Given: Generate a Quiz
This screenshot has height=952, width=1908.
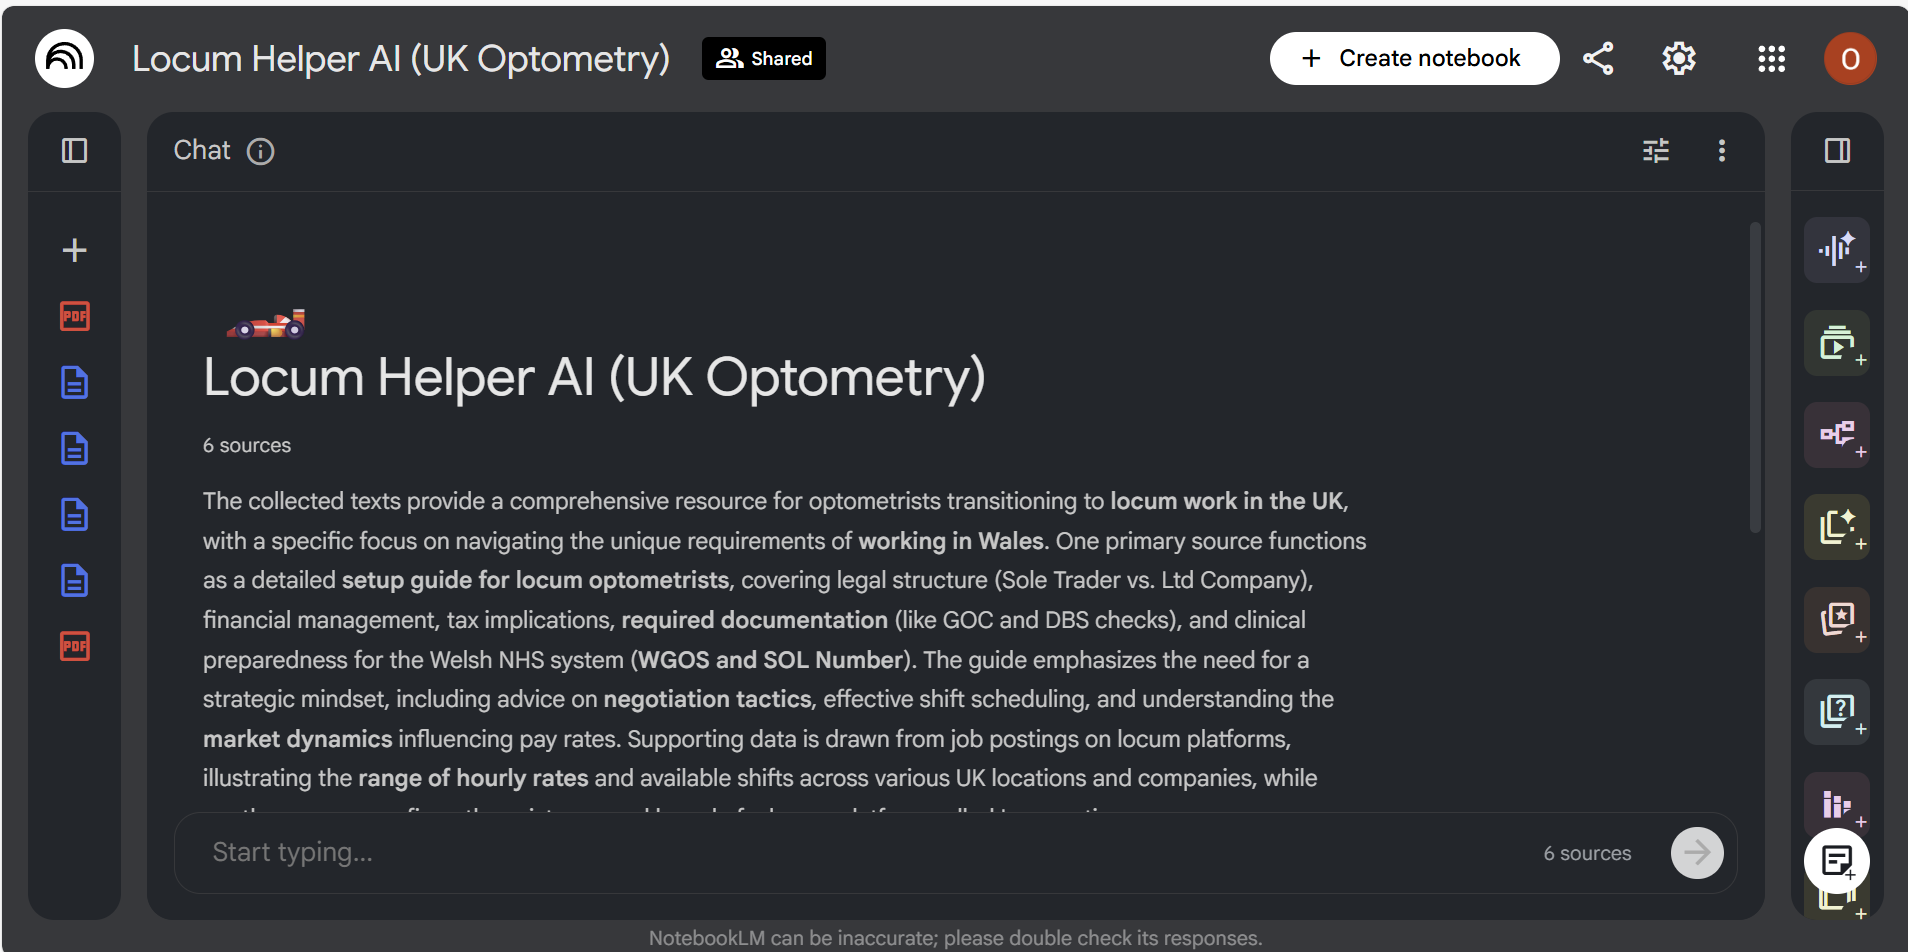Looking at the screenshot, I should pos(1838,712).
